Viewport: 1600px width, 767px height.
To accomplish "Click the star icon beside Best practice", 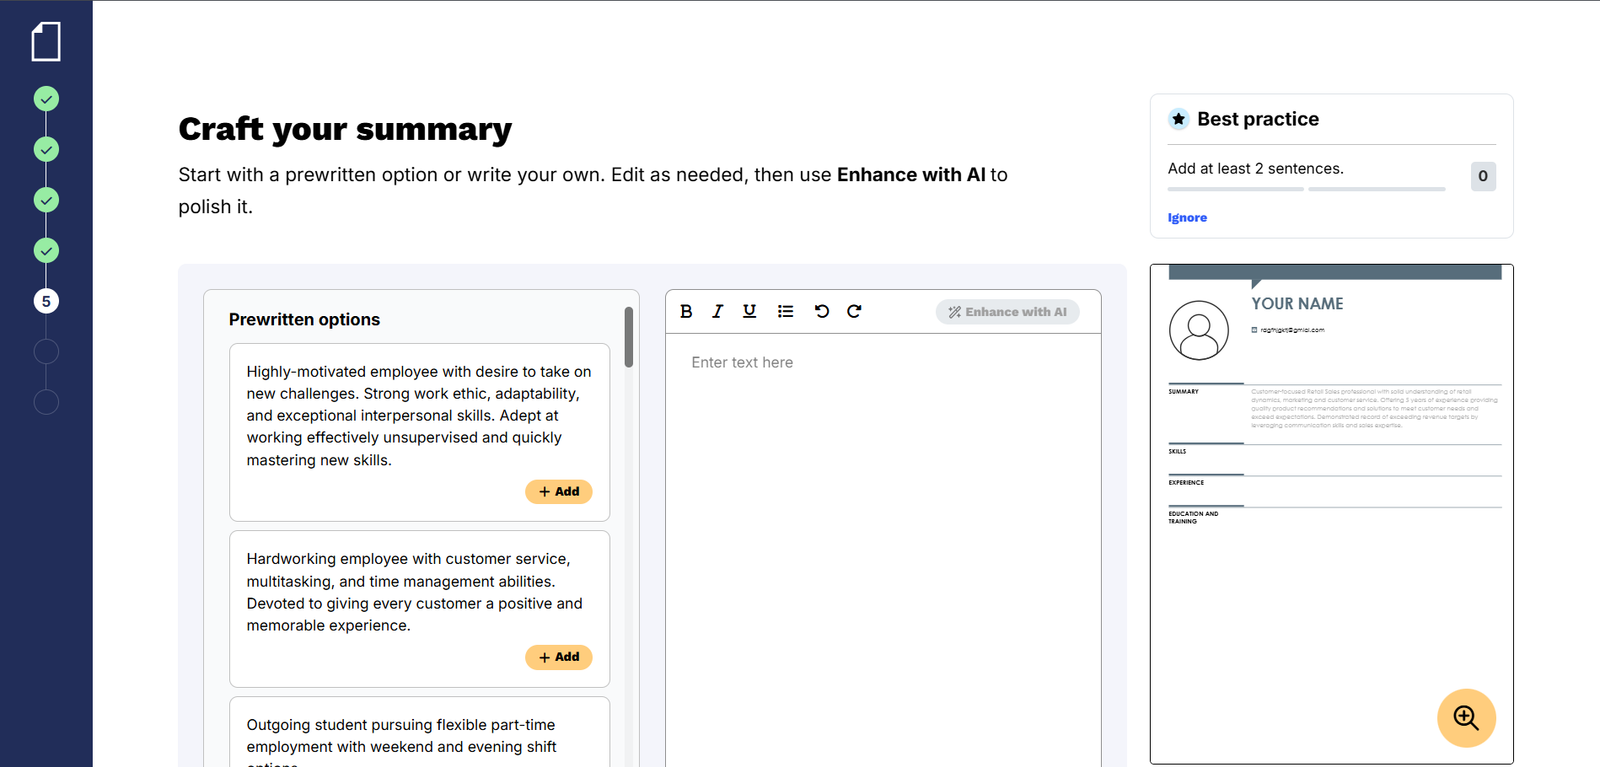I will (1179, 119).
